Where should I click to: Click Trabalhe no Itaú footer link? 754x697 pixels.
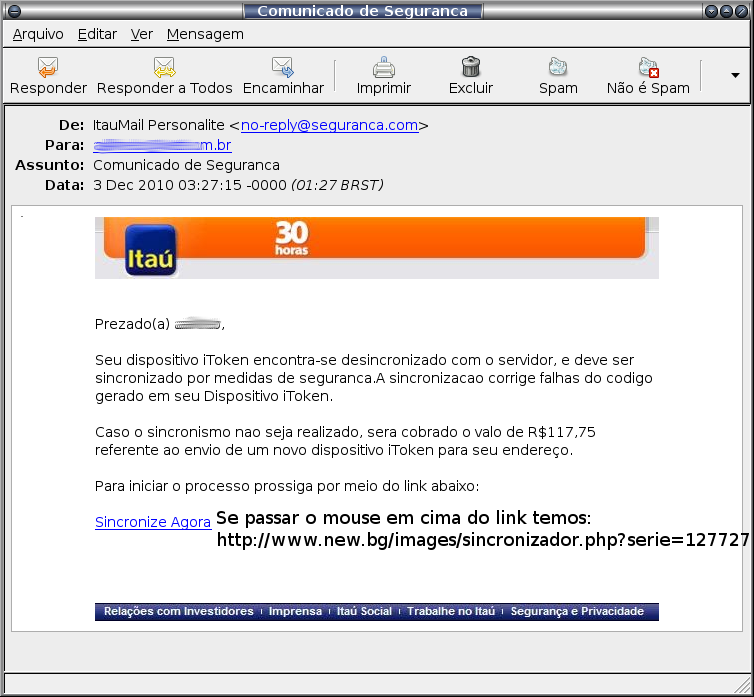(451, 611)
